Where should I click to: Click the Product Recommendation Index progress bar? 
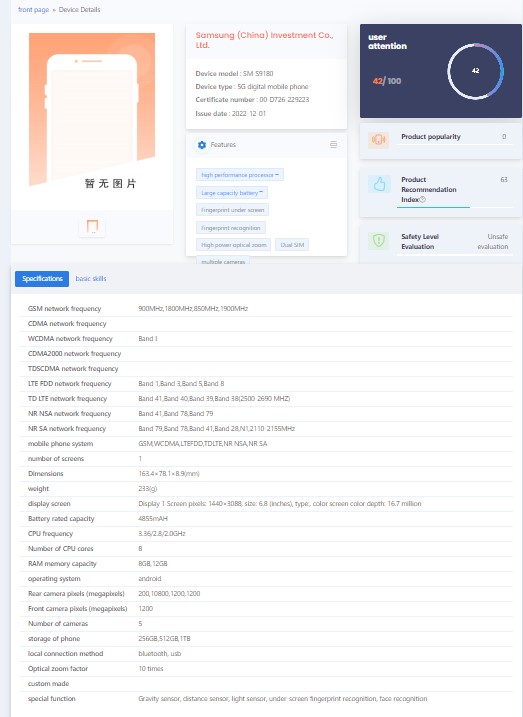pyautogui.click(x=454, y=207)
